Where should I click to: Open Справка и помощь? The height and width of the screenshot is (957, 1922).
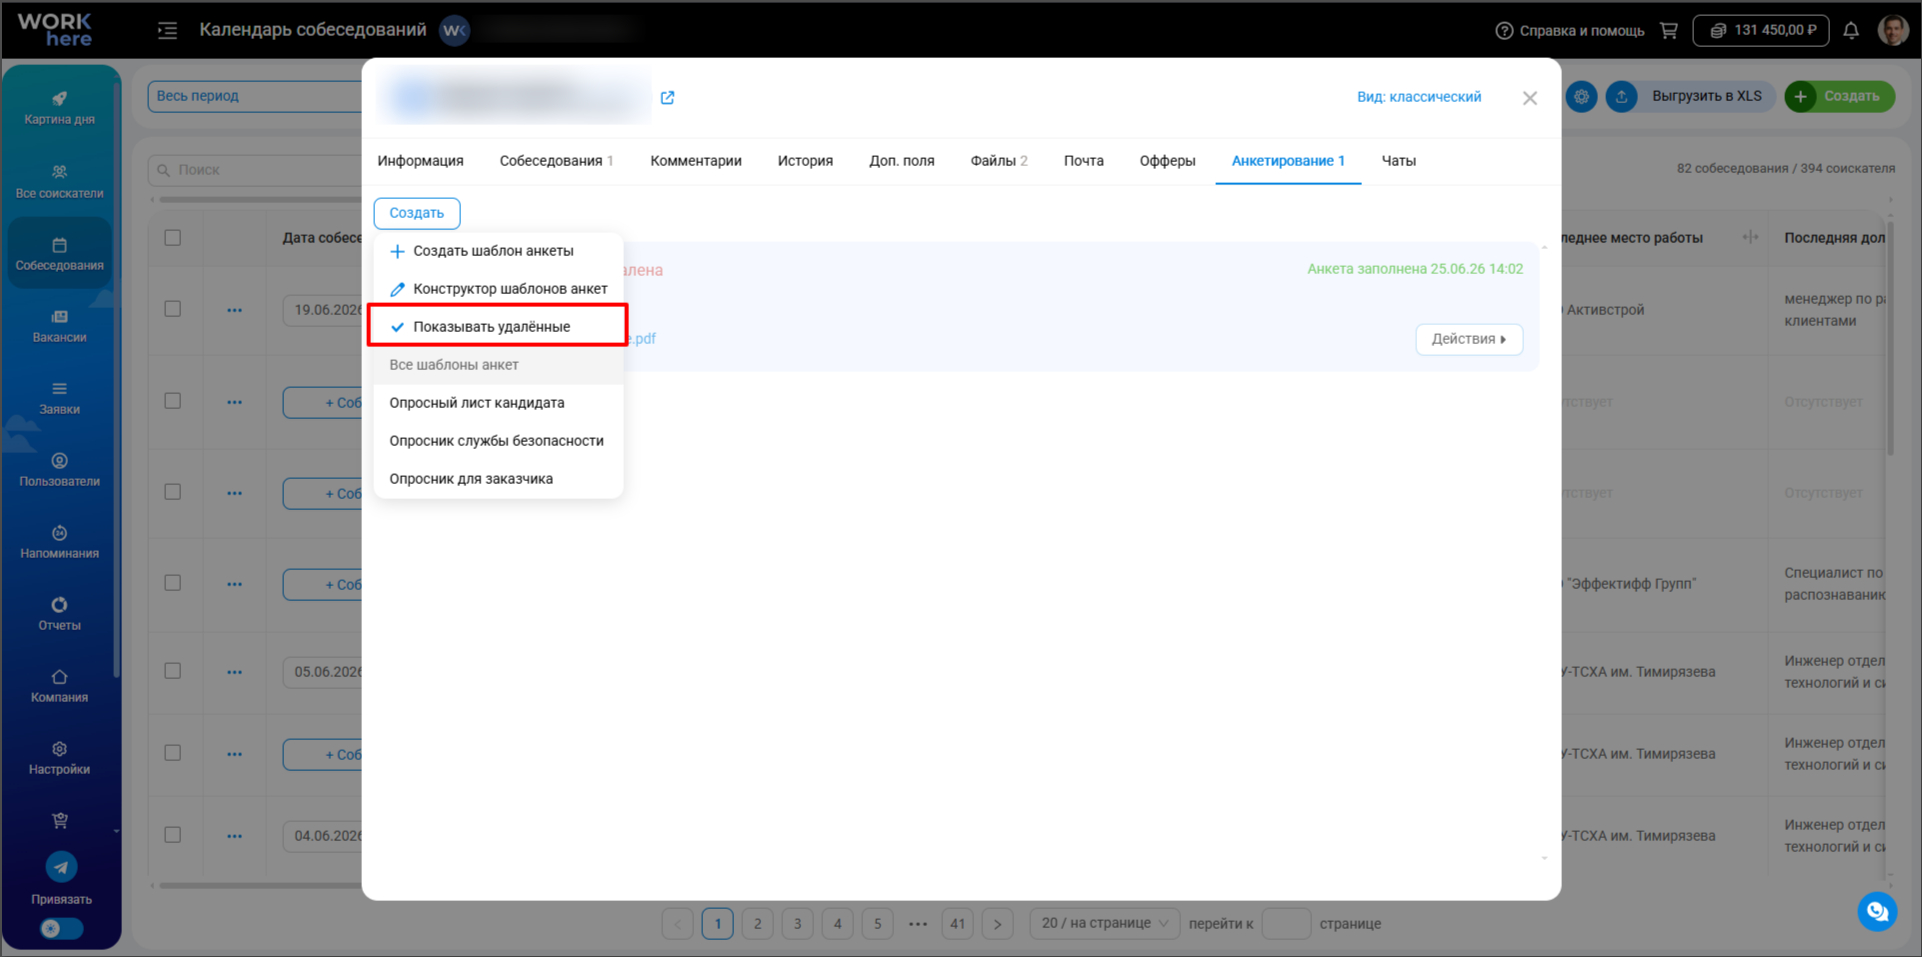pyautogui.click(x=1569, y=30)
